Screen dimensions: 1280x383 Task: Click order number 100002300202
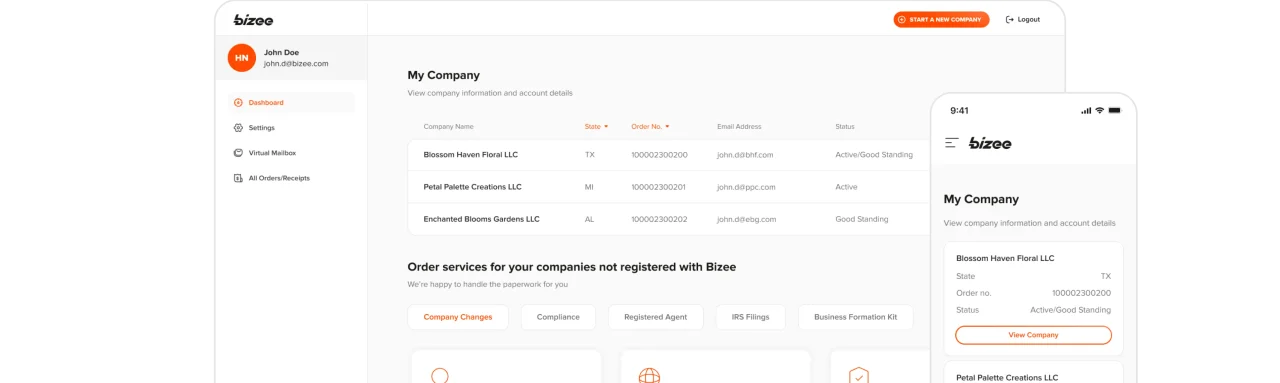(x=659, y=219)
